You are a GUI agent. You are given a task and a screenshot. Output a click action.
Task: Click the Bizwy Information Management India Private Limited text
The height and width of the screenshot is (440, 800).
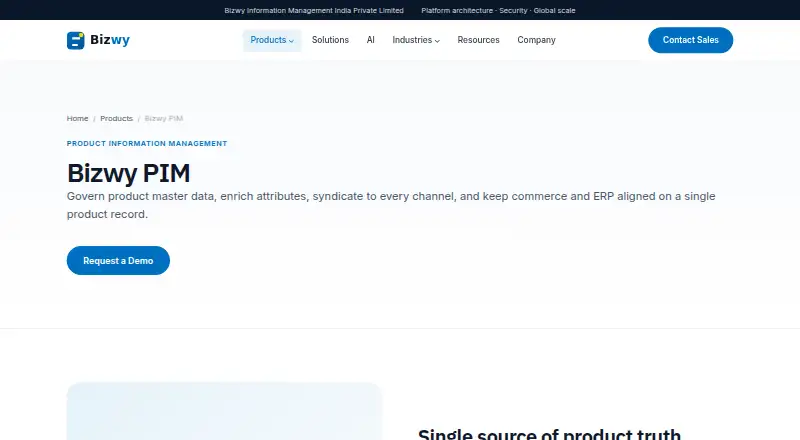click(314, 10)
